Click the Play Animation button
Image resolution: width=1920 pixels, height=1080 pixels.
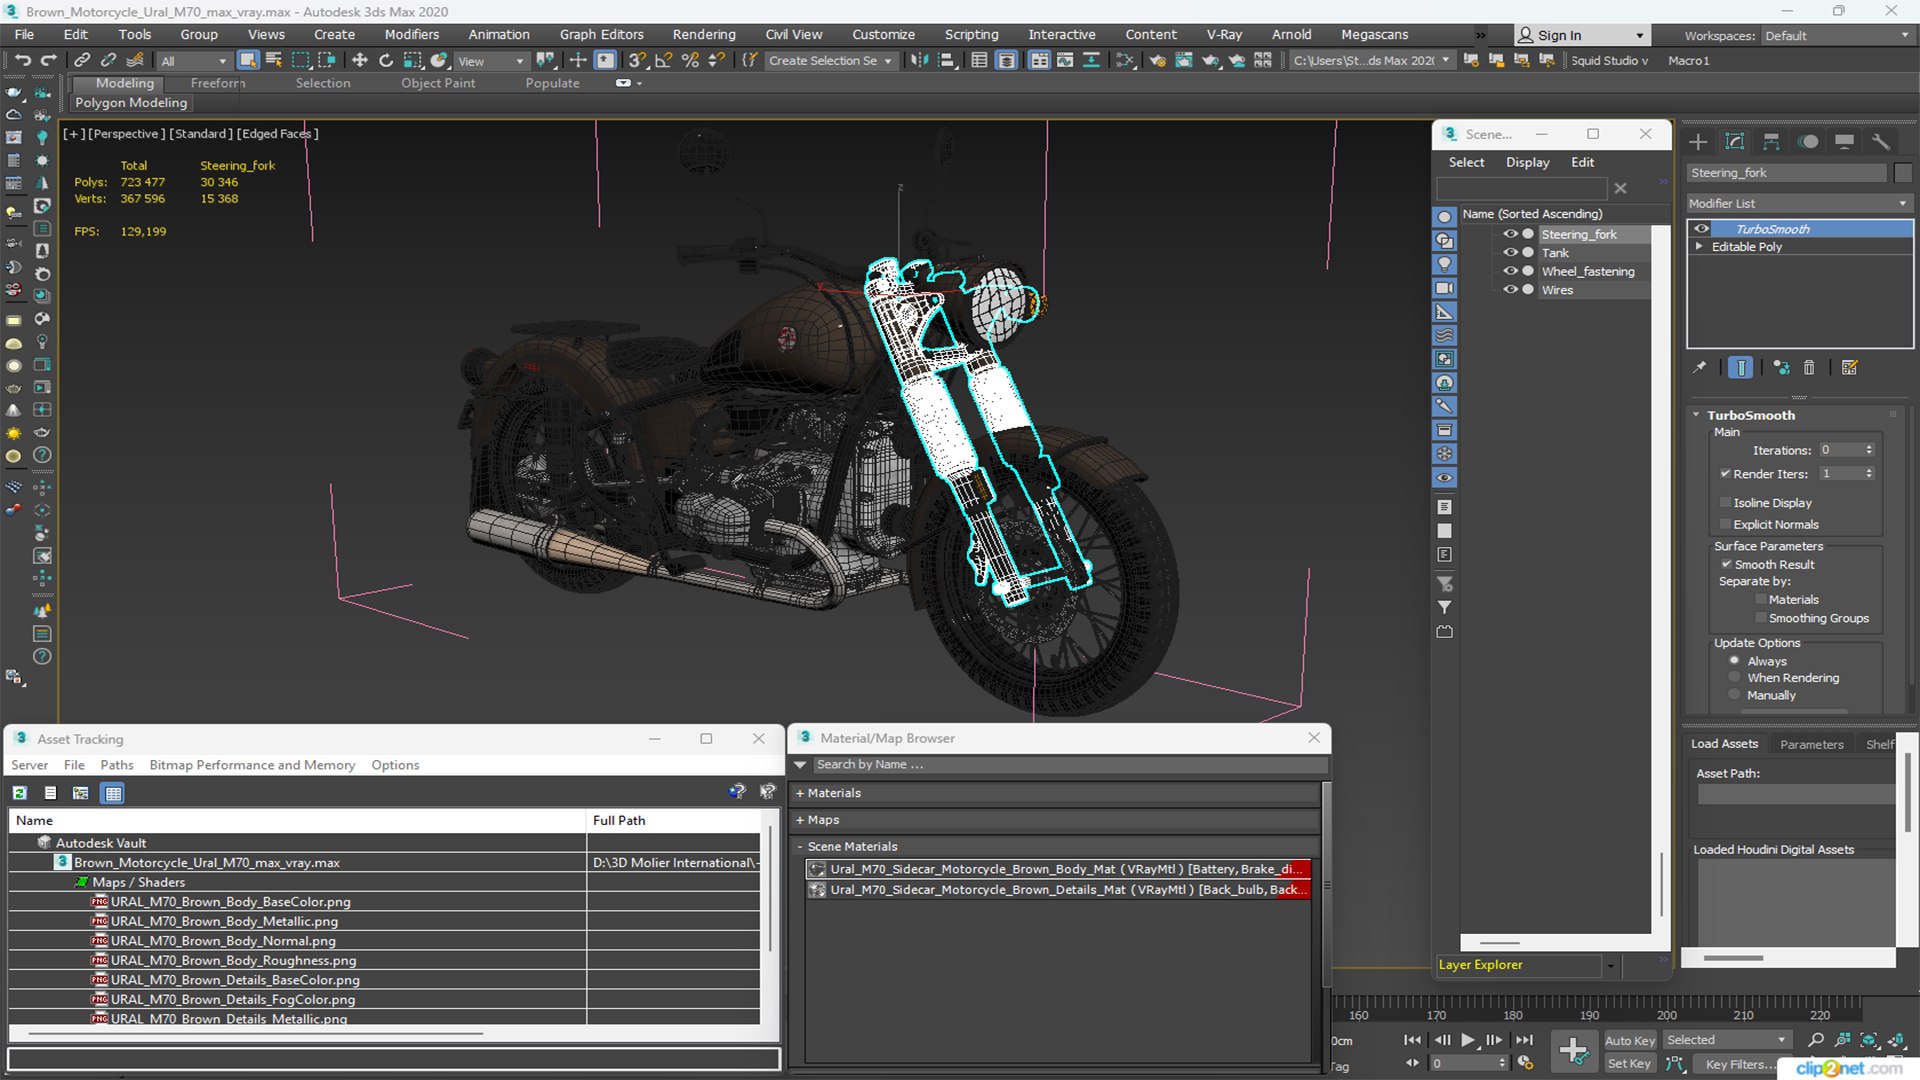click(1468, 1041)
